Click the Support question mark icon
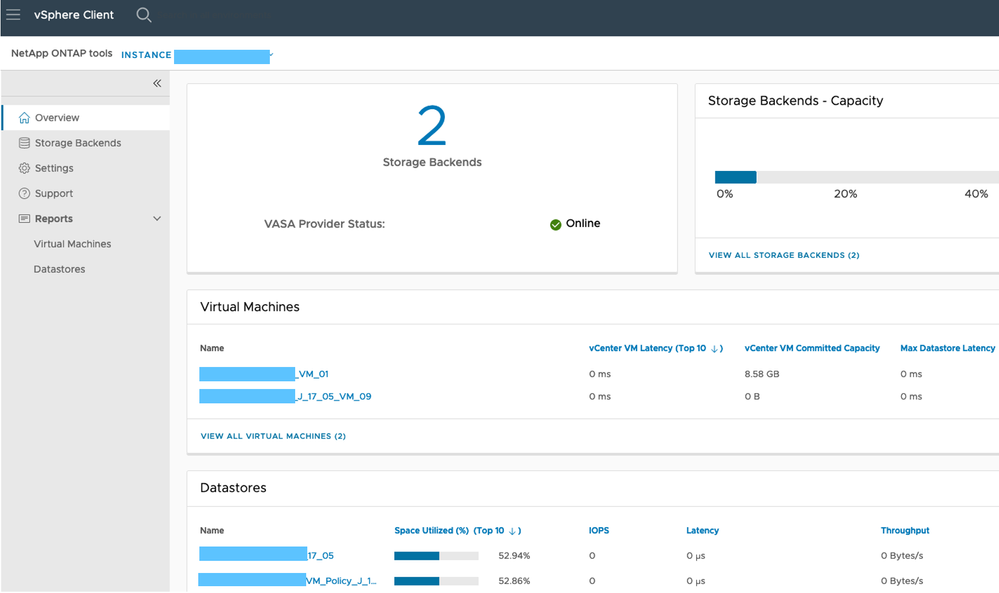 (25, 194)
